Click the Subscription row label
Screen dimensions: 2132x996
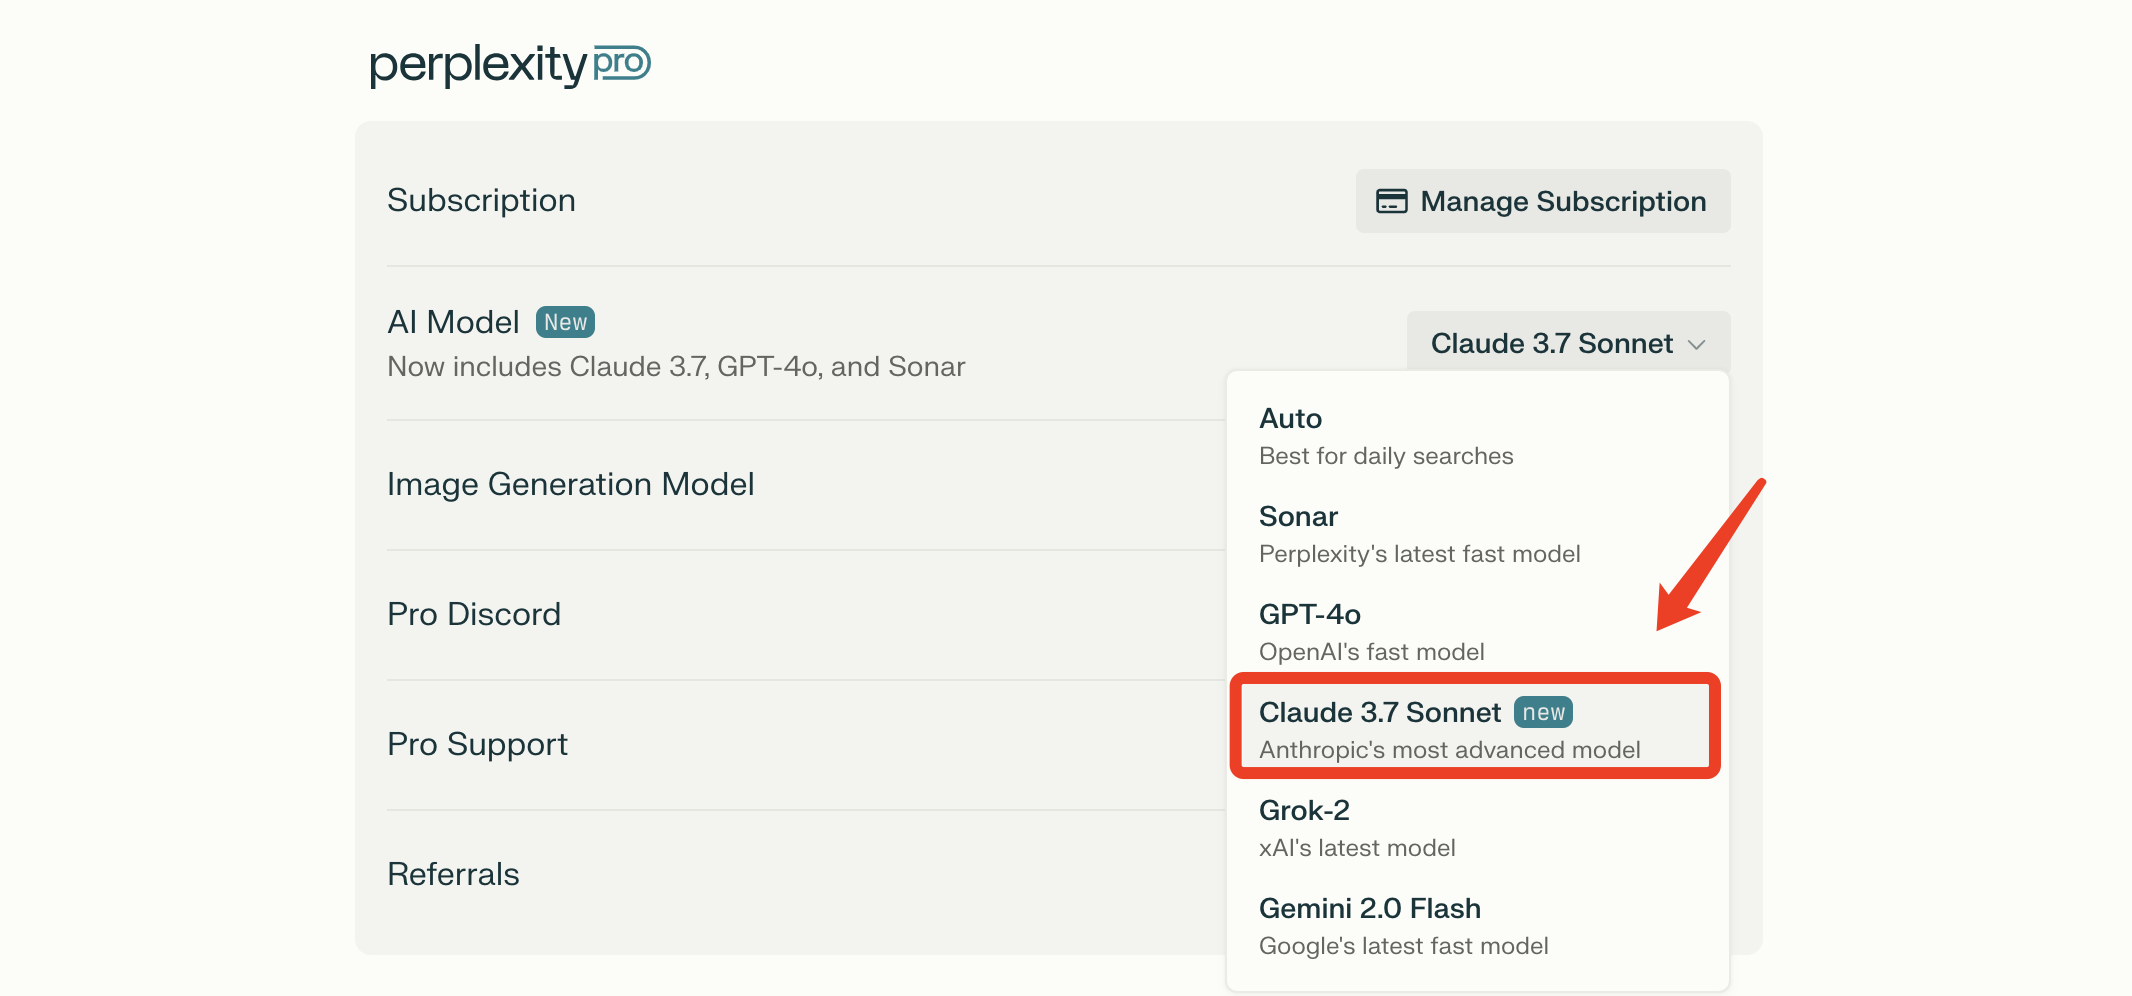click(x=481, y=200)
